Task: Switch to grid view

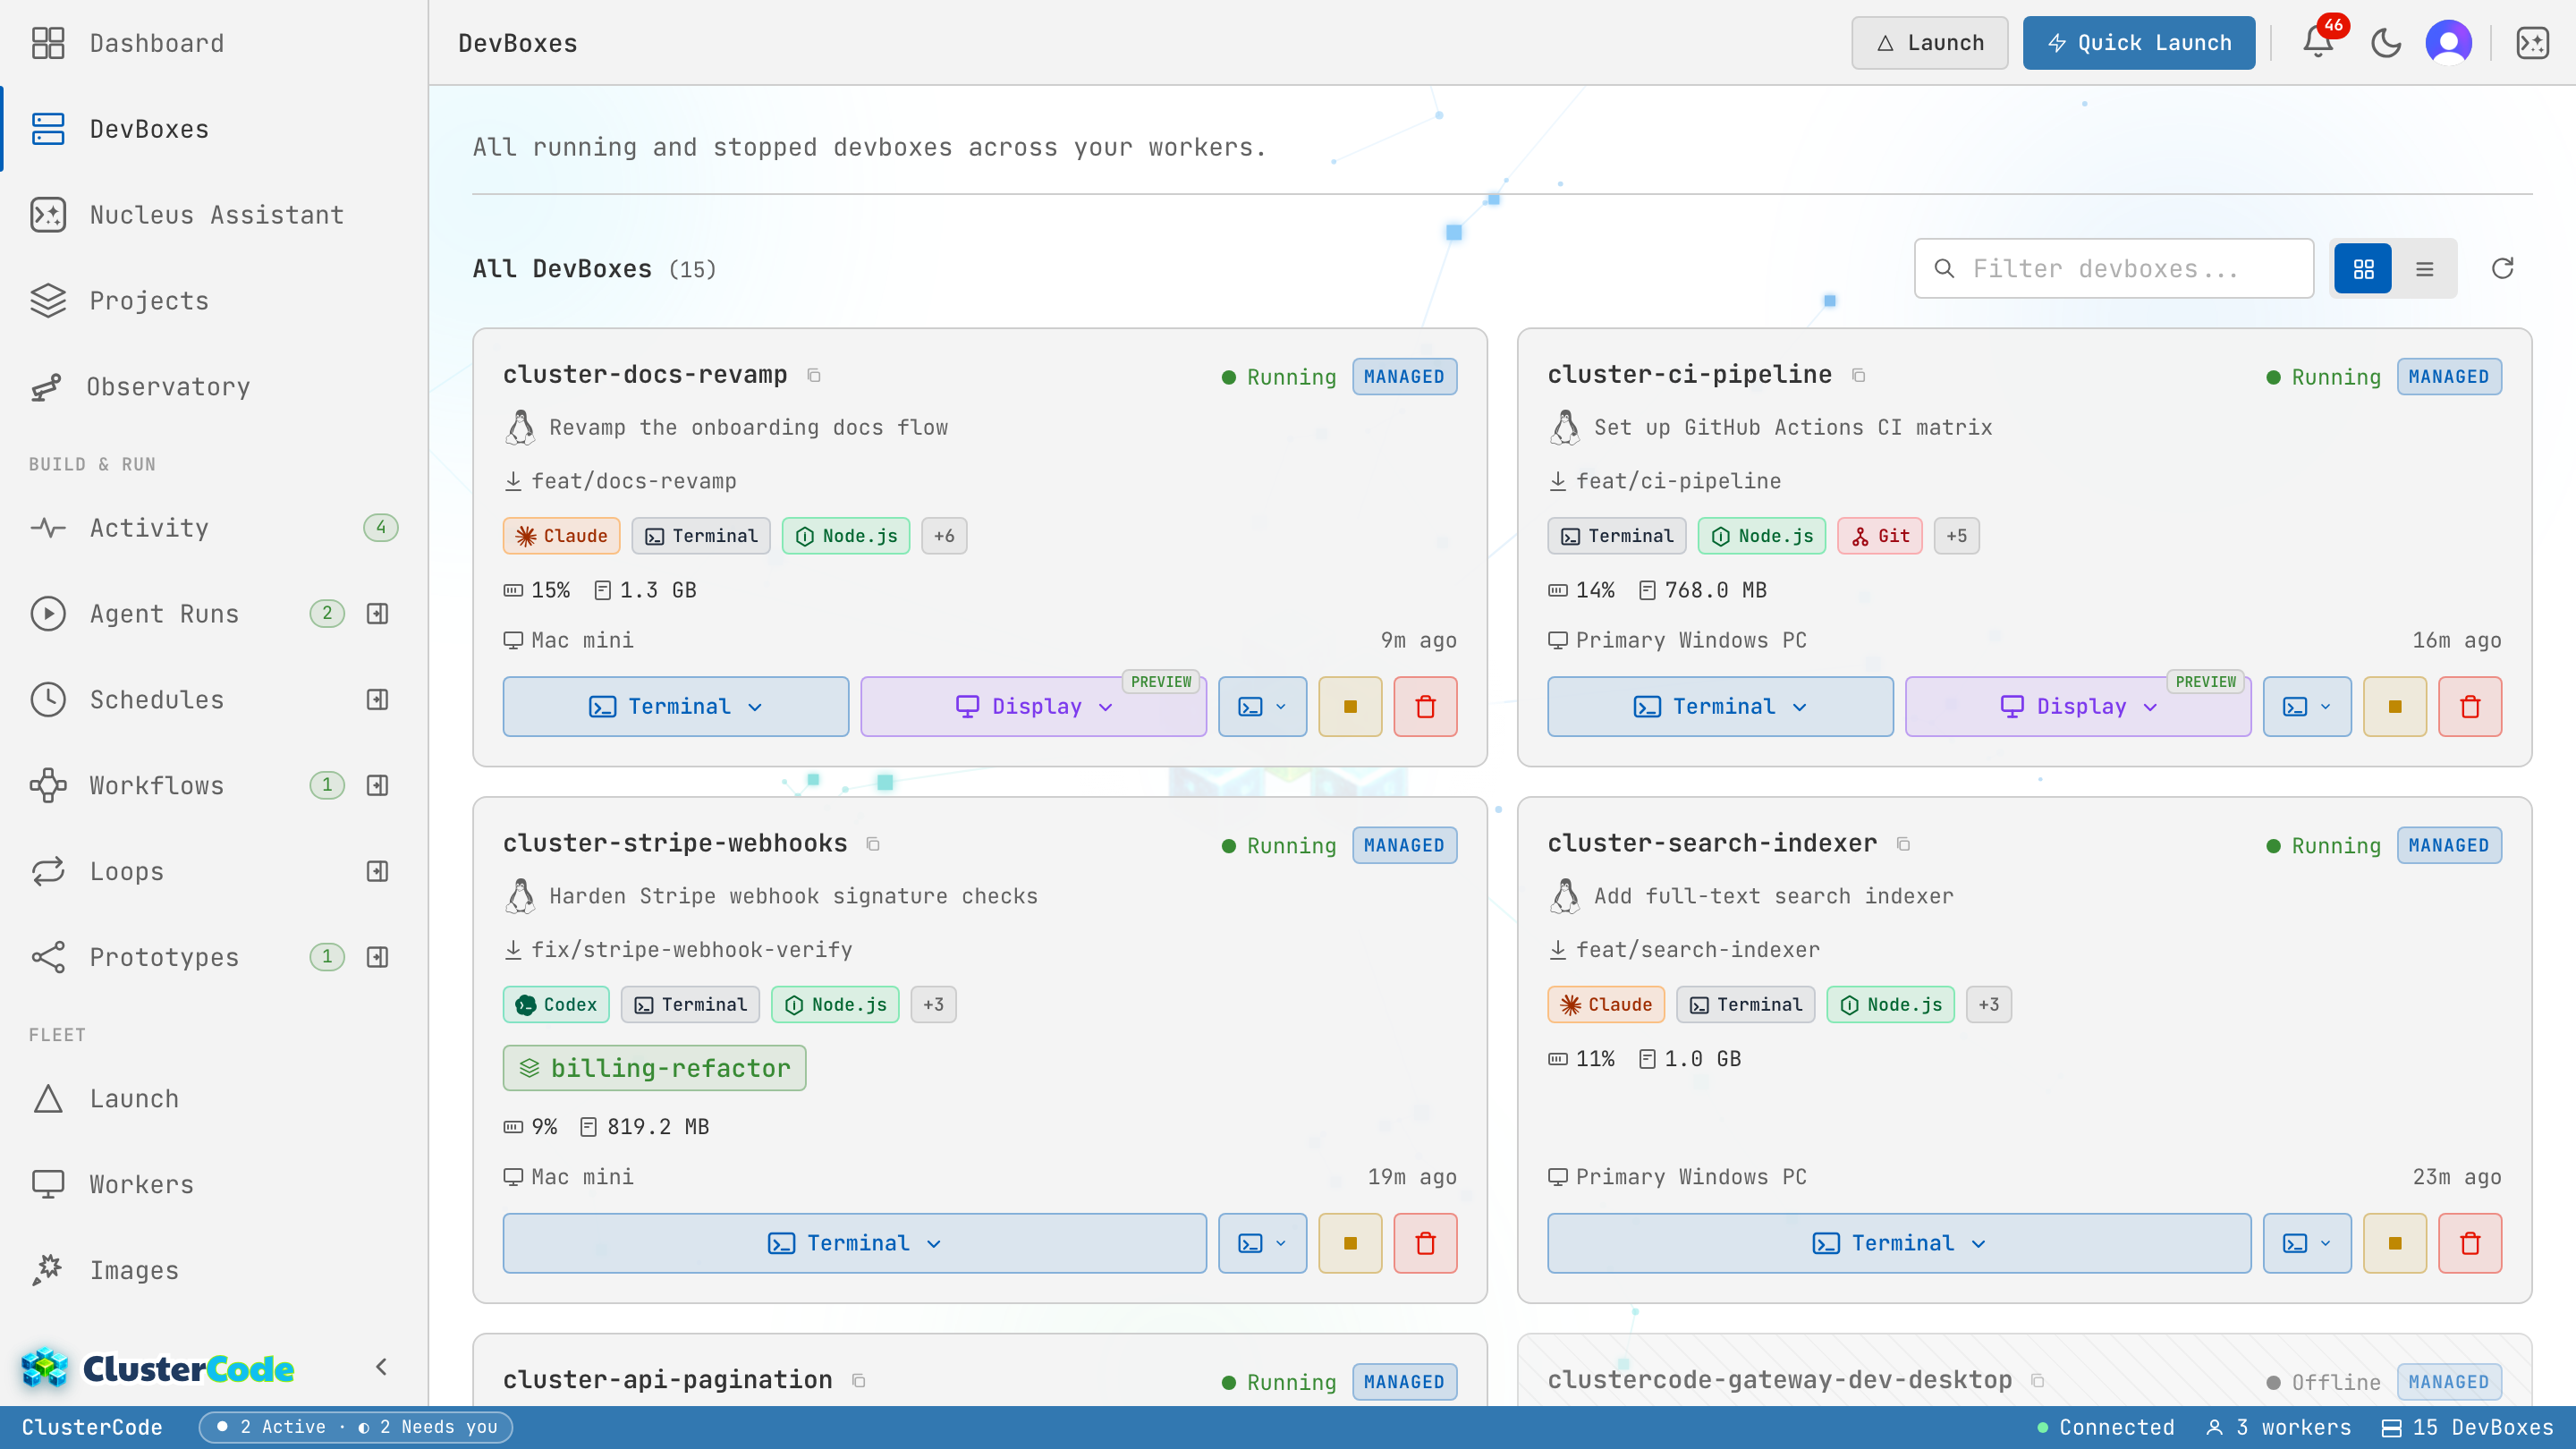Action: [2363, 268]
